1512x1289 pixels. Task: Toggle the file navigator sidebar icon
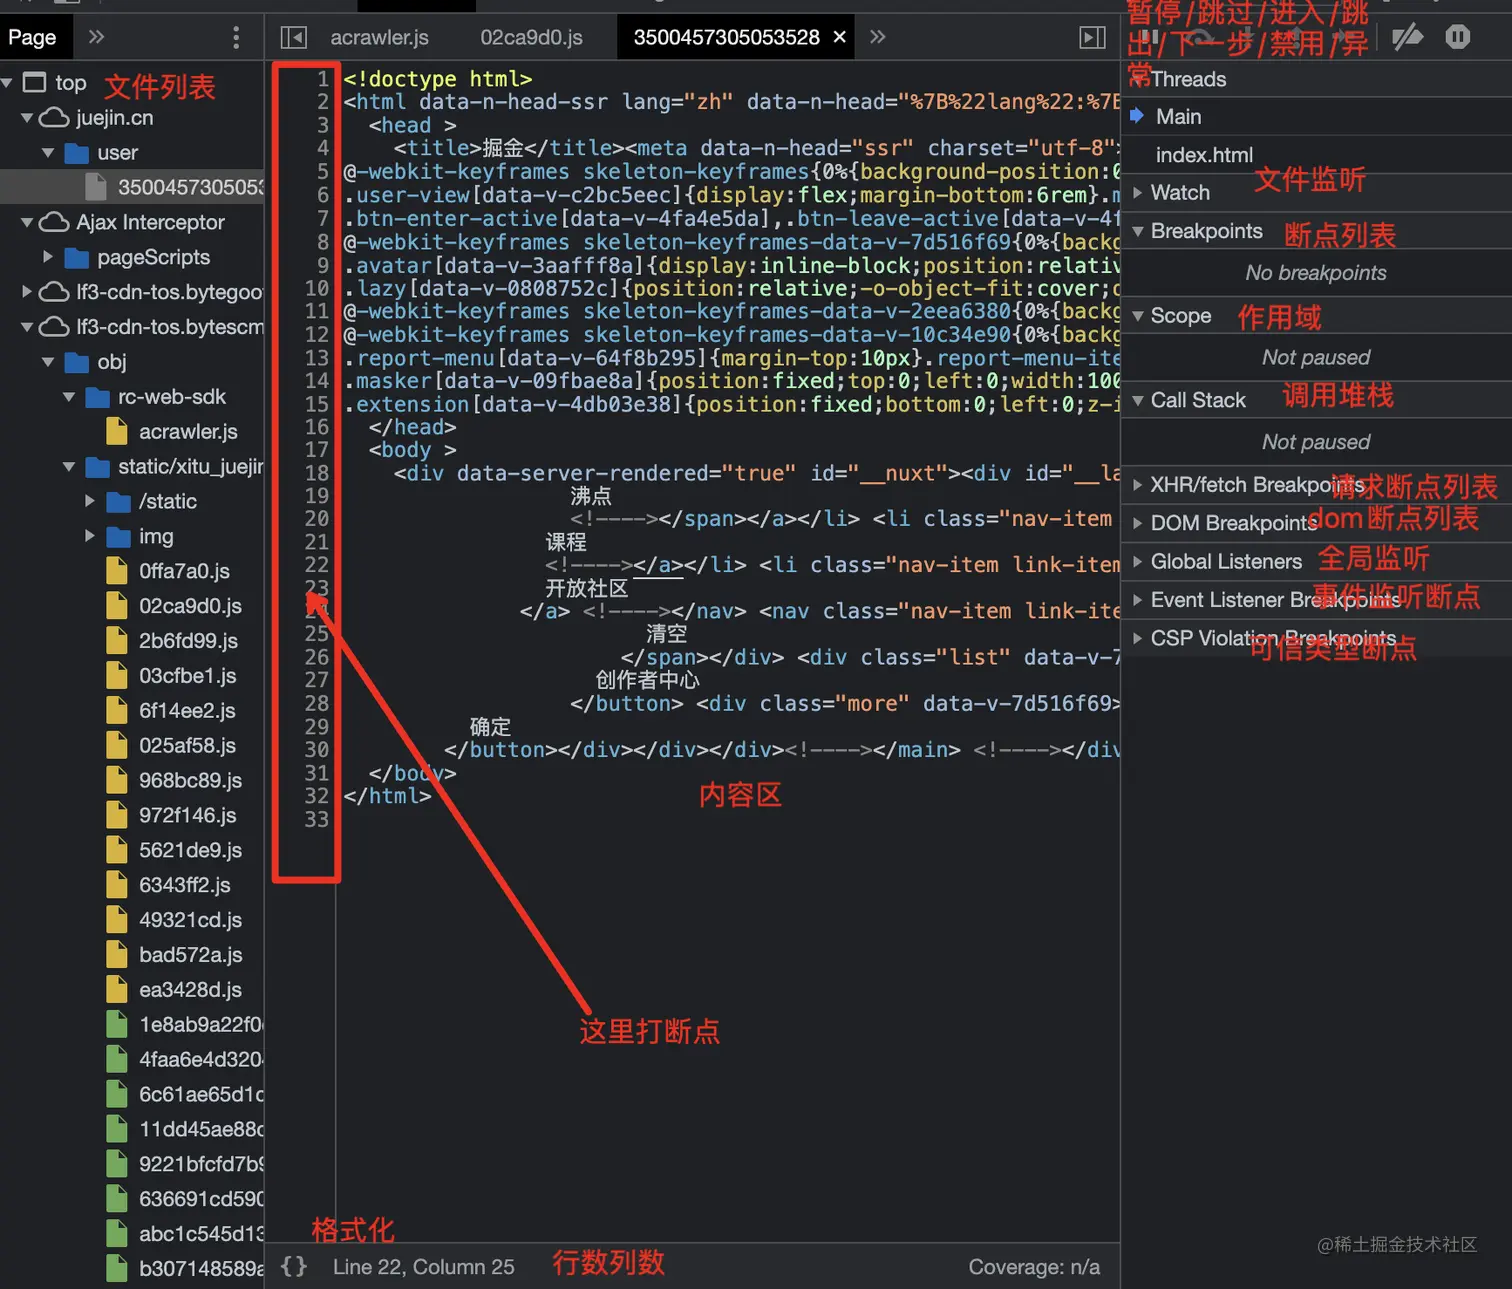pos(293,38)
